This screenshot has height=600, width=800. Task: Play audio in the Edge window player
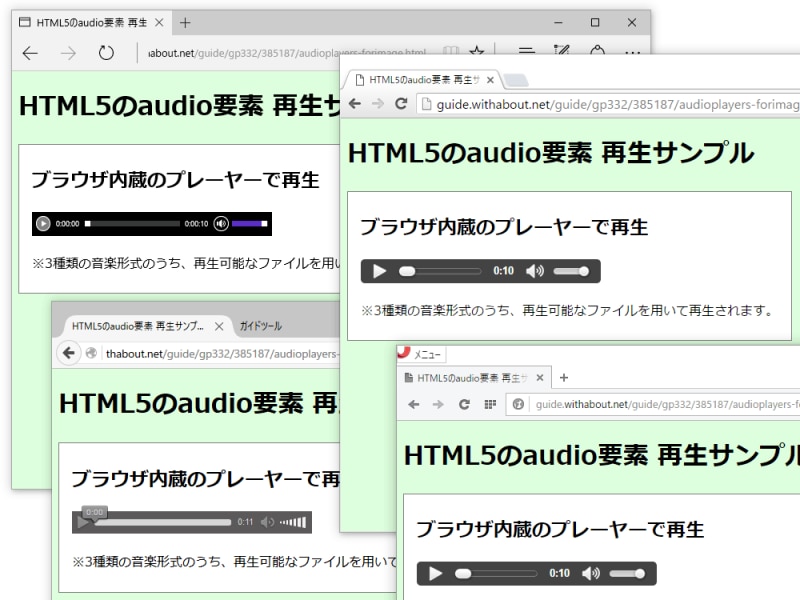[43, 224]
